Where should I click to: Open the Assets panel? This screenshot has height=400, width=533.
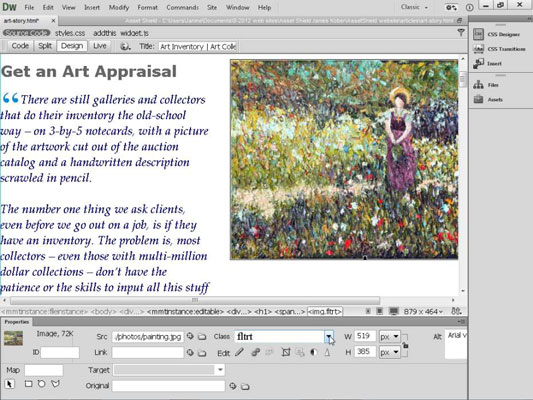click(x=488, y=100)
